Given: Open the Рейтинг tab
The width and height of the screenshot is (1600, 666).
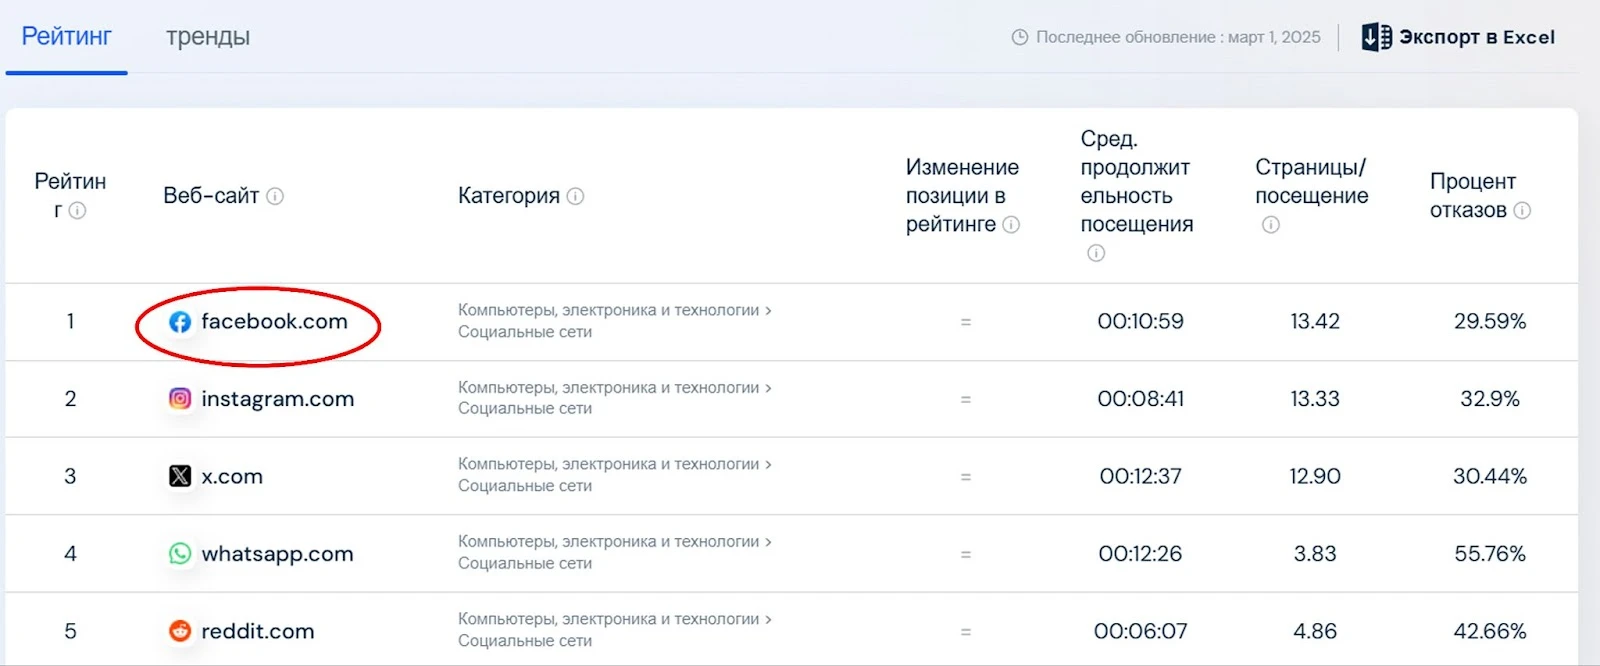Looking at the screenshot, I should click(67, 37).
